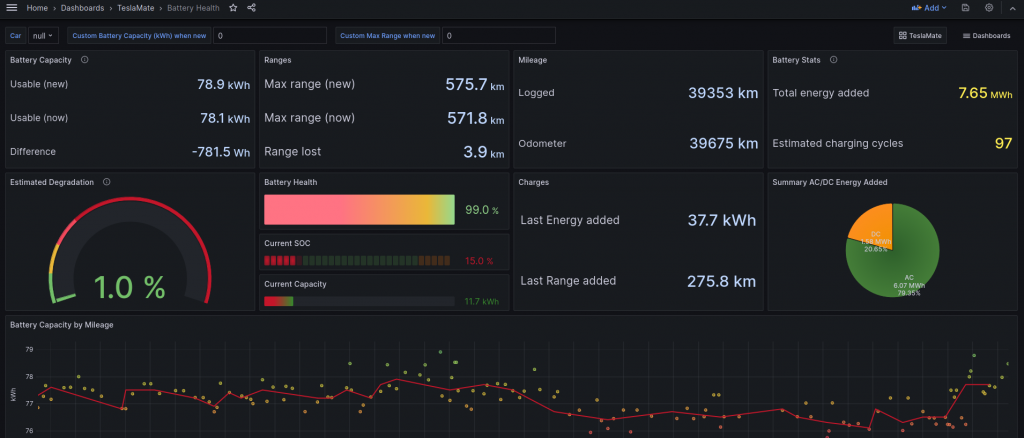Click the Current SOC segmented bar
The image size is (1024, 438).
[x=357, y=261]
